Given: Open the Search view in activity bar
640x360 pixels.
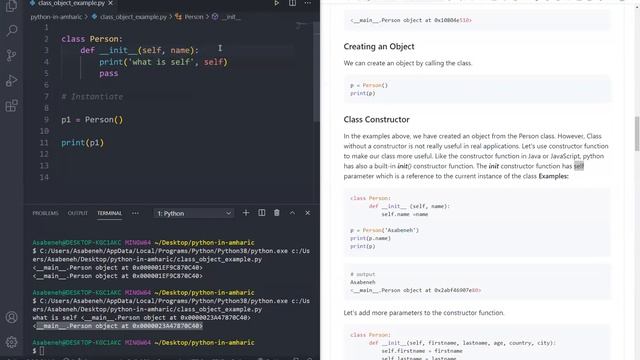Looking at the screenshot, I should pos(12,30).
